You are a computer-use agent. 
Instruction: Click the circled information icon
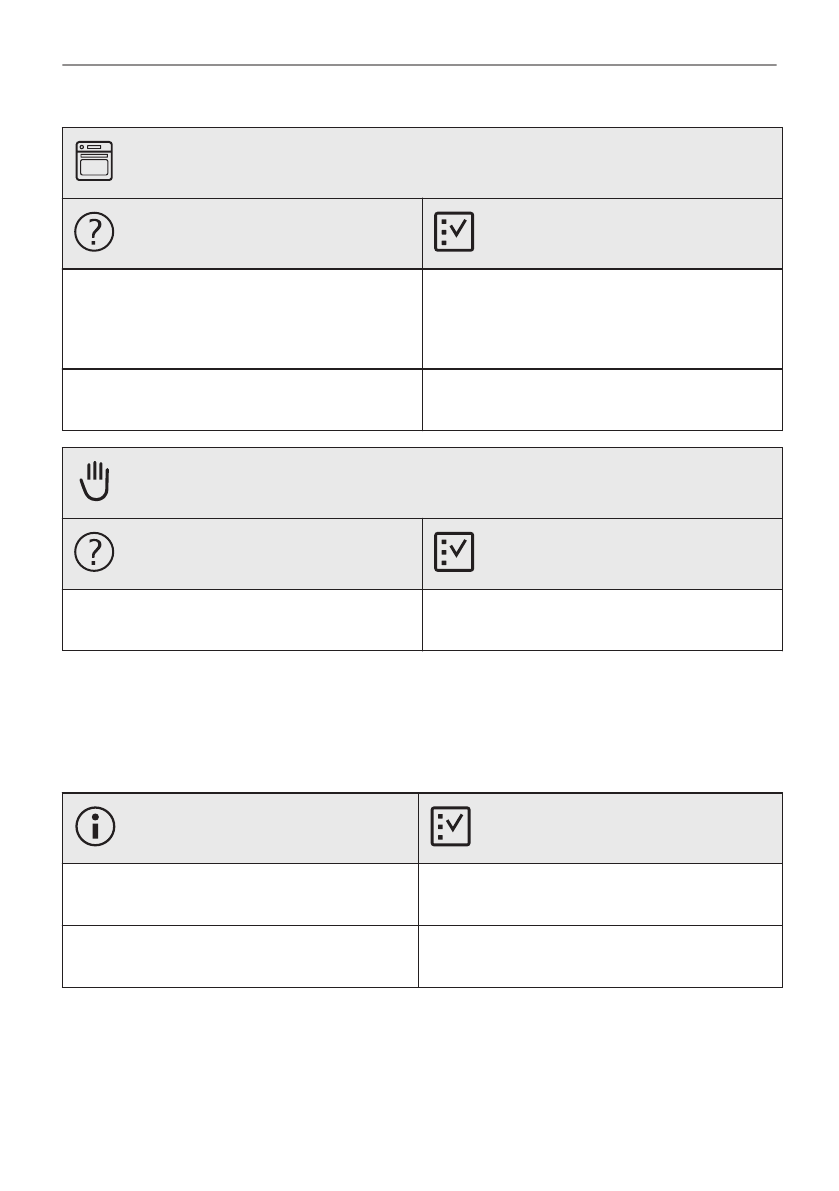click(x=95, y=828)
